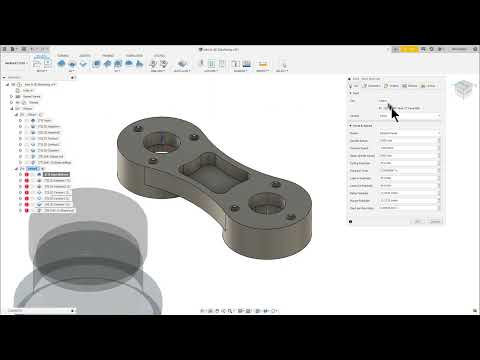480x360 pixels.
Task: Open the Setup group dropdown menu
Action: tap(41, 71)
